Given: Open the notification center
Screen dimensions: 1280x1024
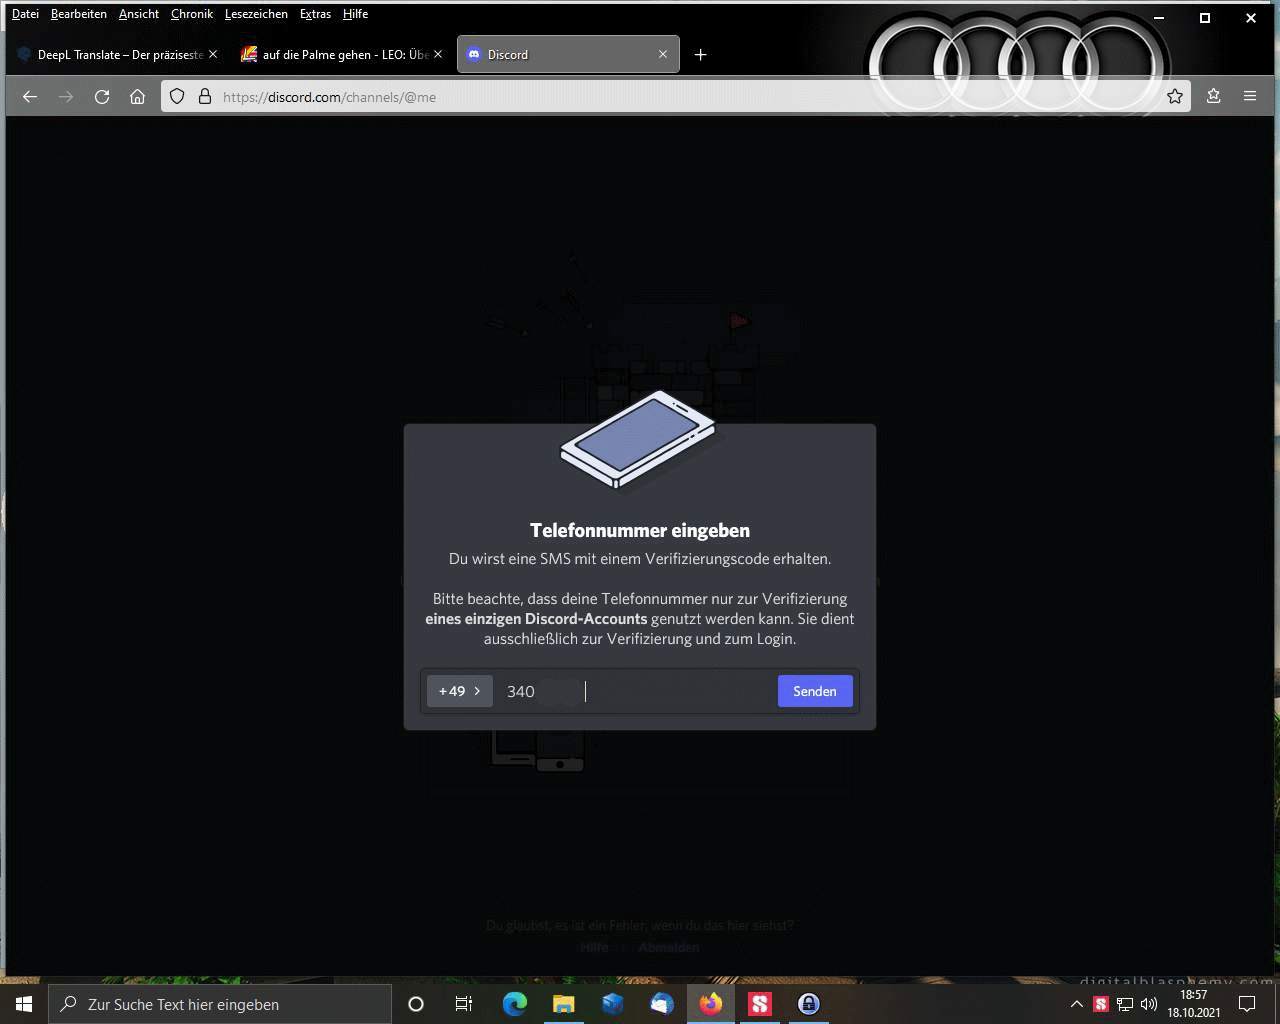Looking at the screenshot, I should [x=1248, y=1004].
